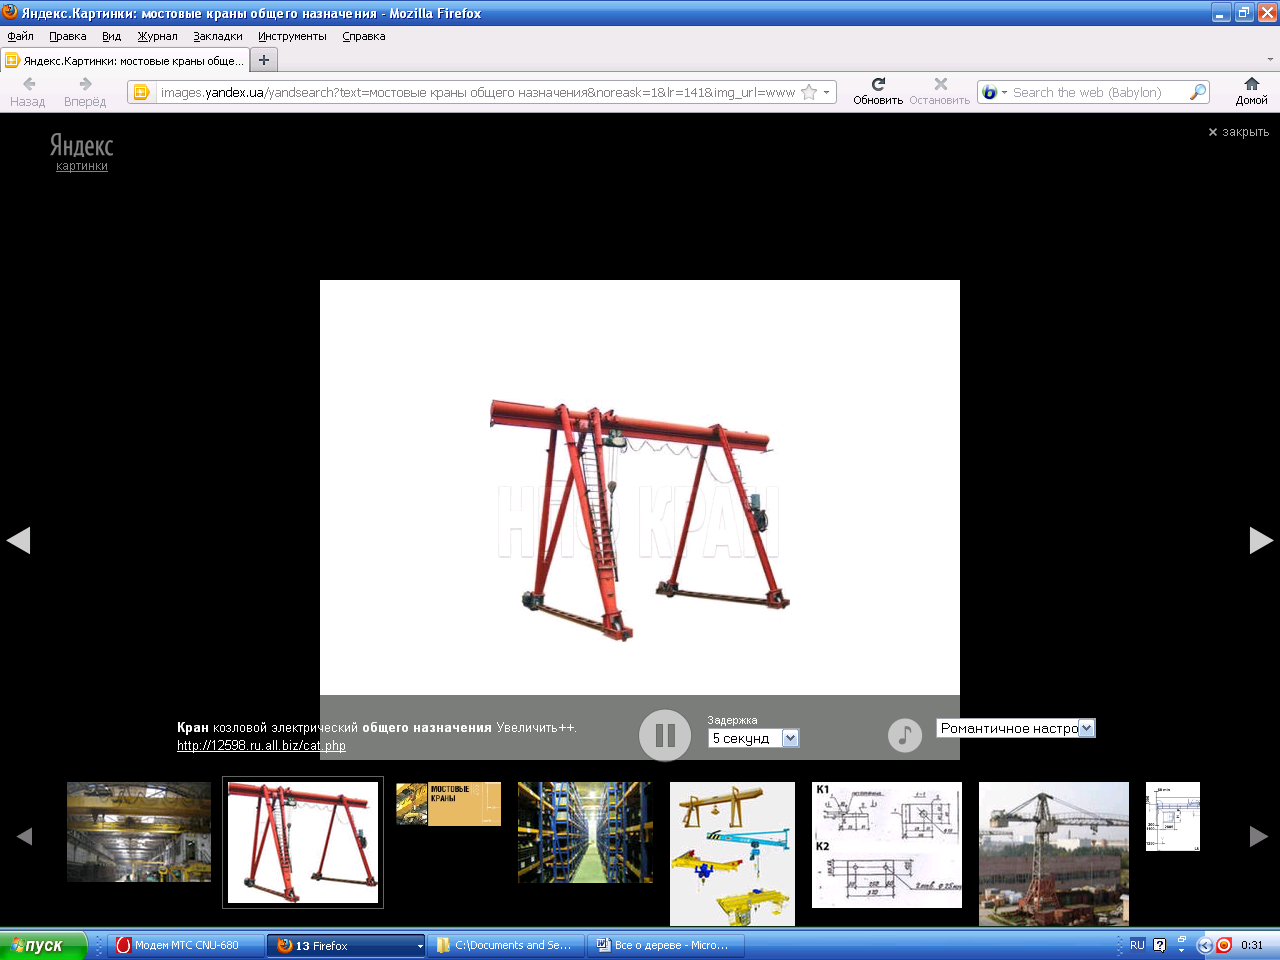1280x960 pixels.
Task: Select the factory overhead crane thumbnail
Action: (x=139, y=832)
